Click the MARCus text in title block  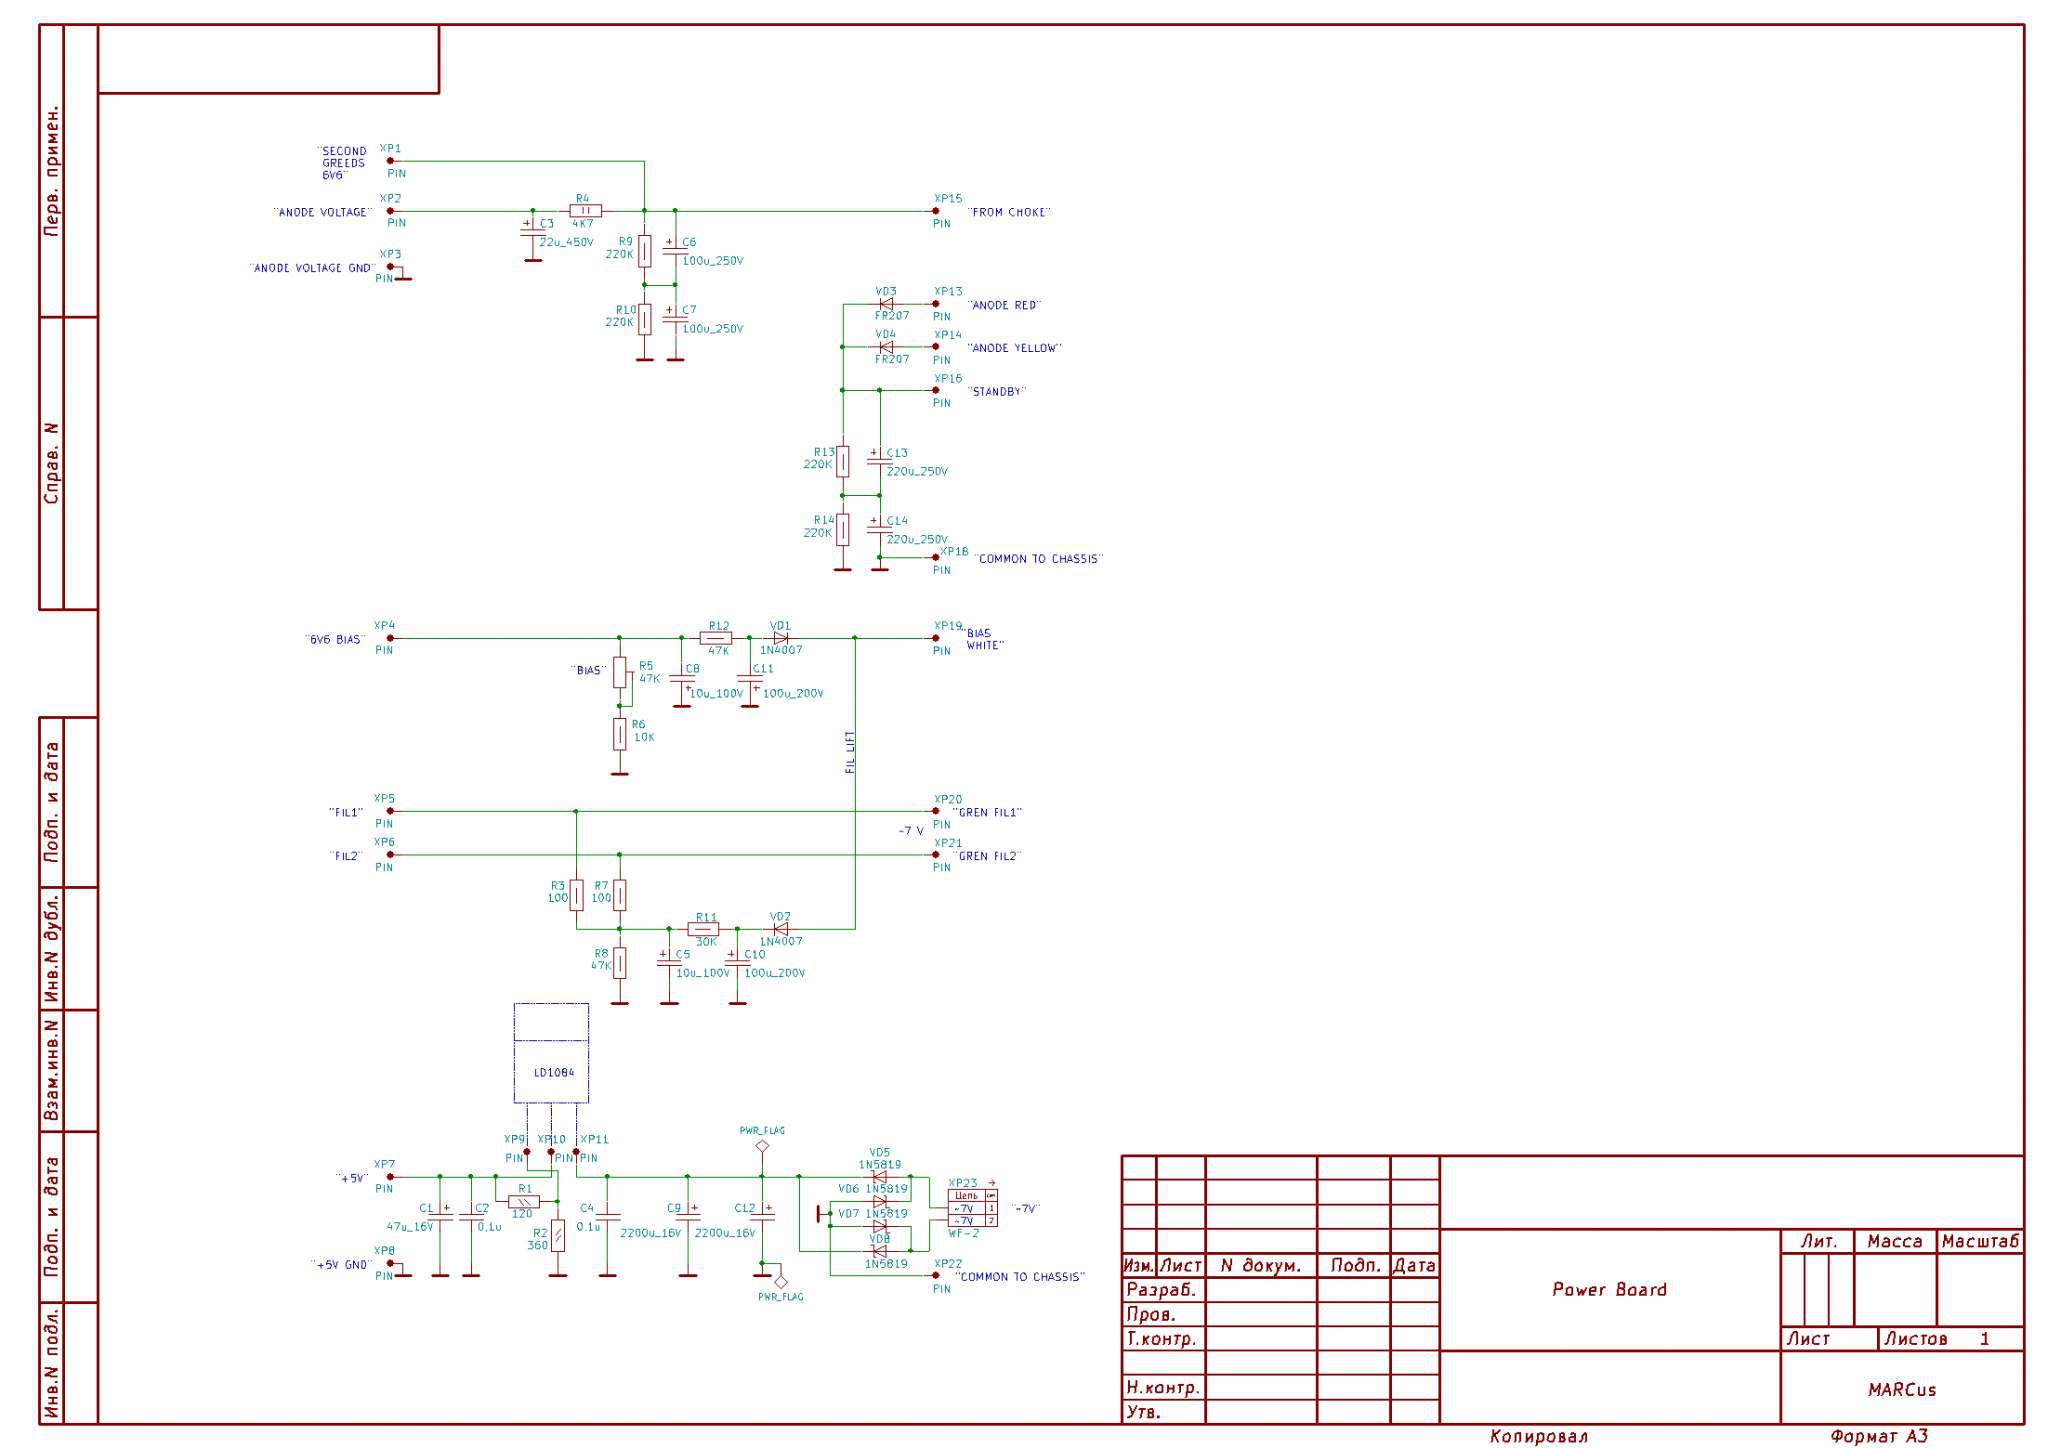click(1901, 1389)
